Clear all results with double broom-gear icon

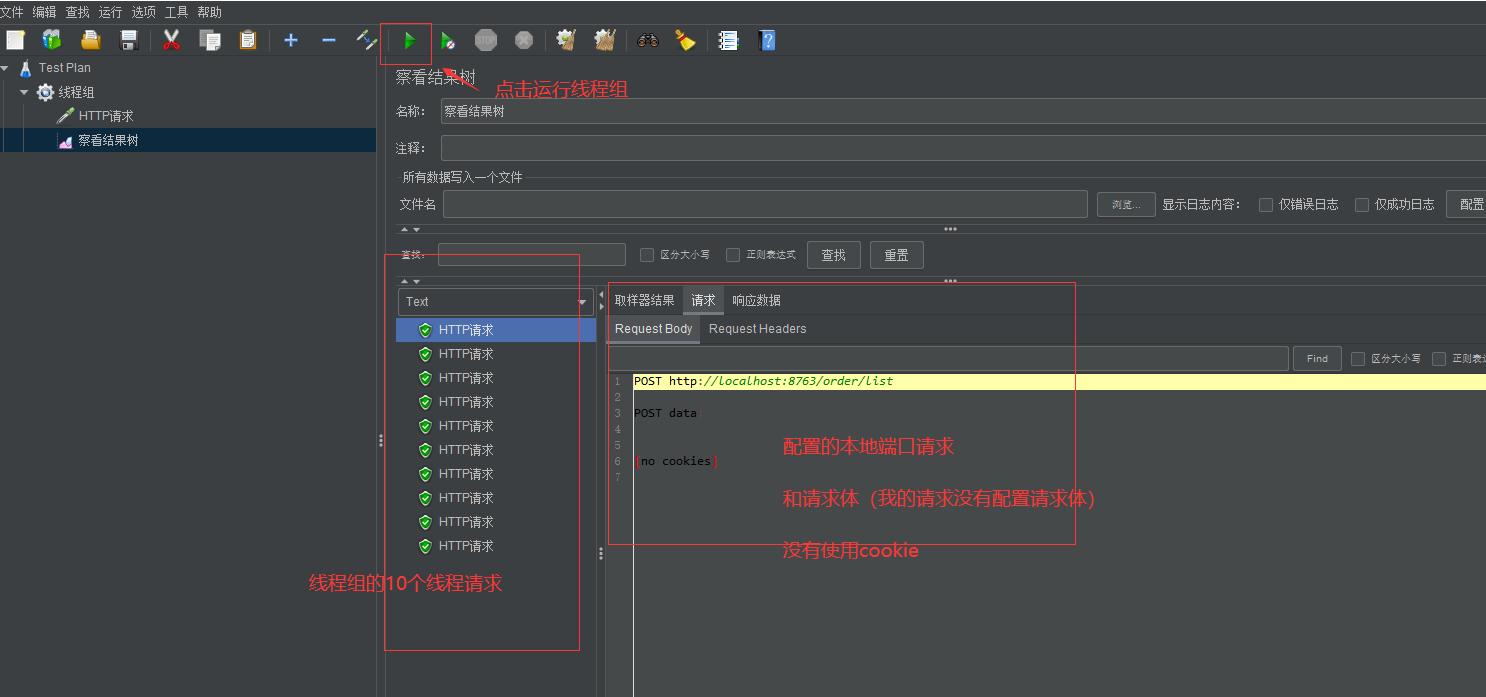[x=605, y=40]
